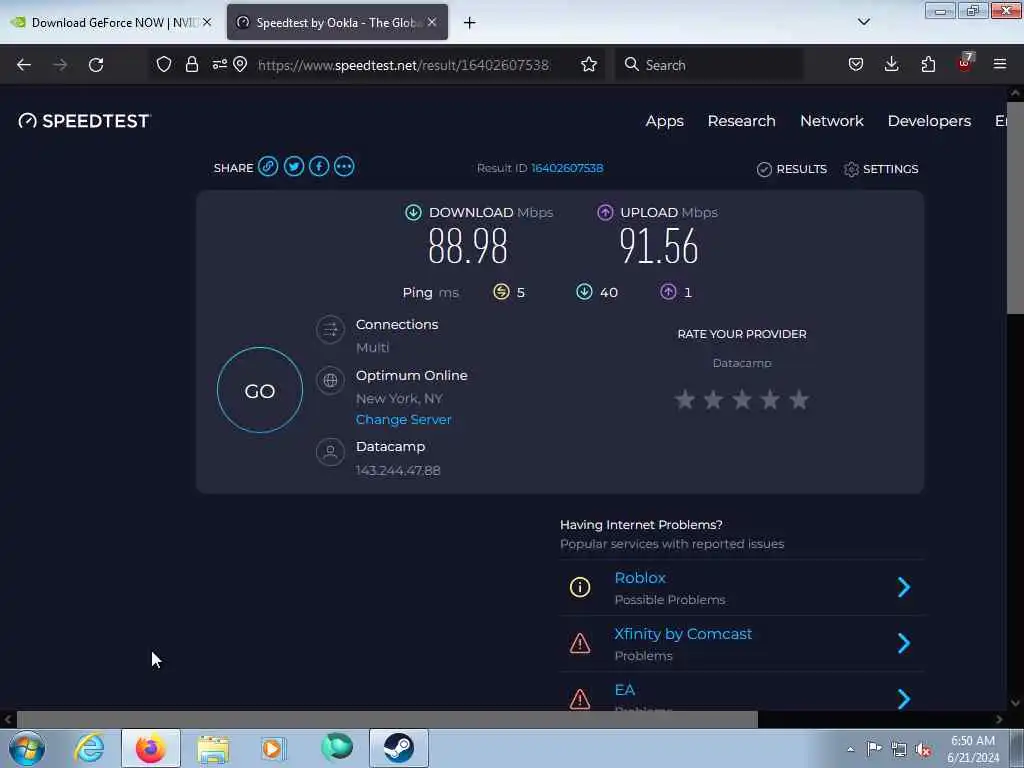The image size is (1024, 768).
Task: Rate provider one star
Action: point(684,399)
